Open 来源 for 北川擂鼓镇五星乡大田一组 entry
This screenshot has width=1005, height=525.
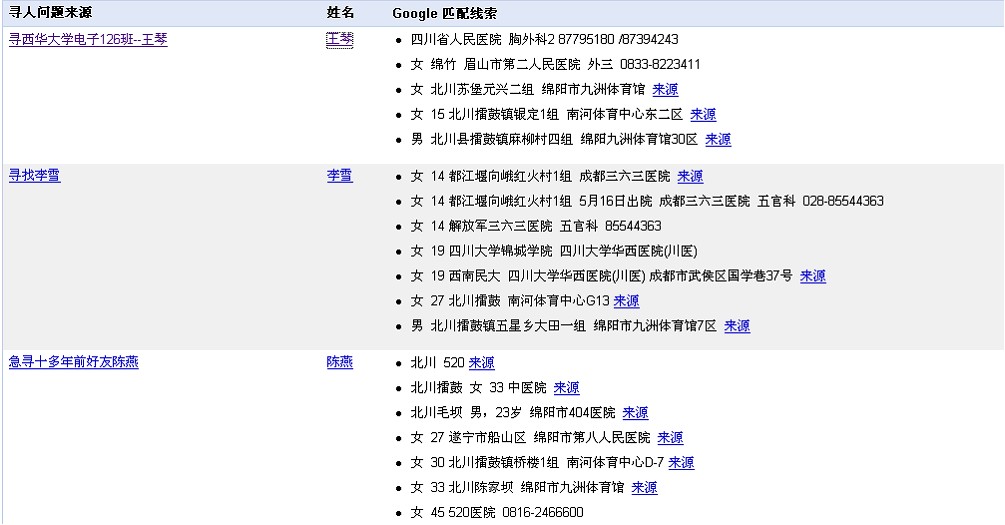click(x=737, y=326)
